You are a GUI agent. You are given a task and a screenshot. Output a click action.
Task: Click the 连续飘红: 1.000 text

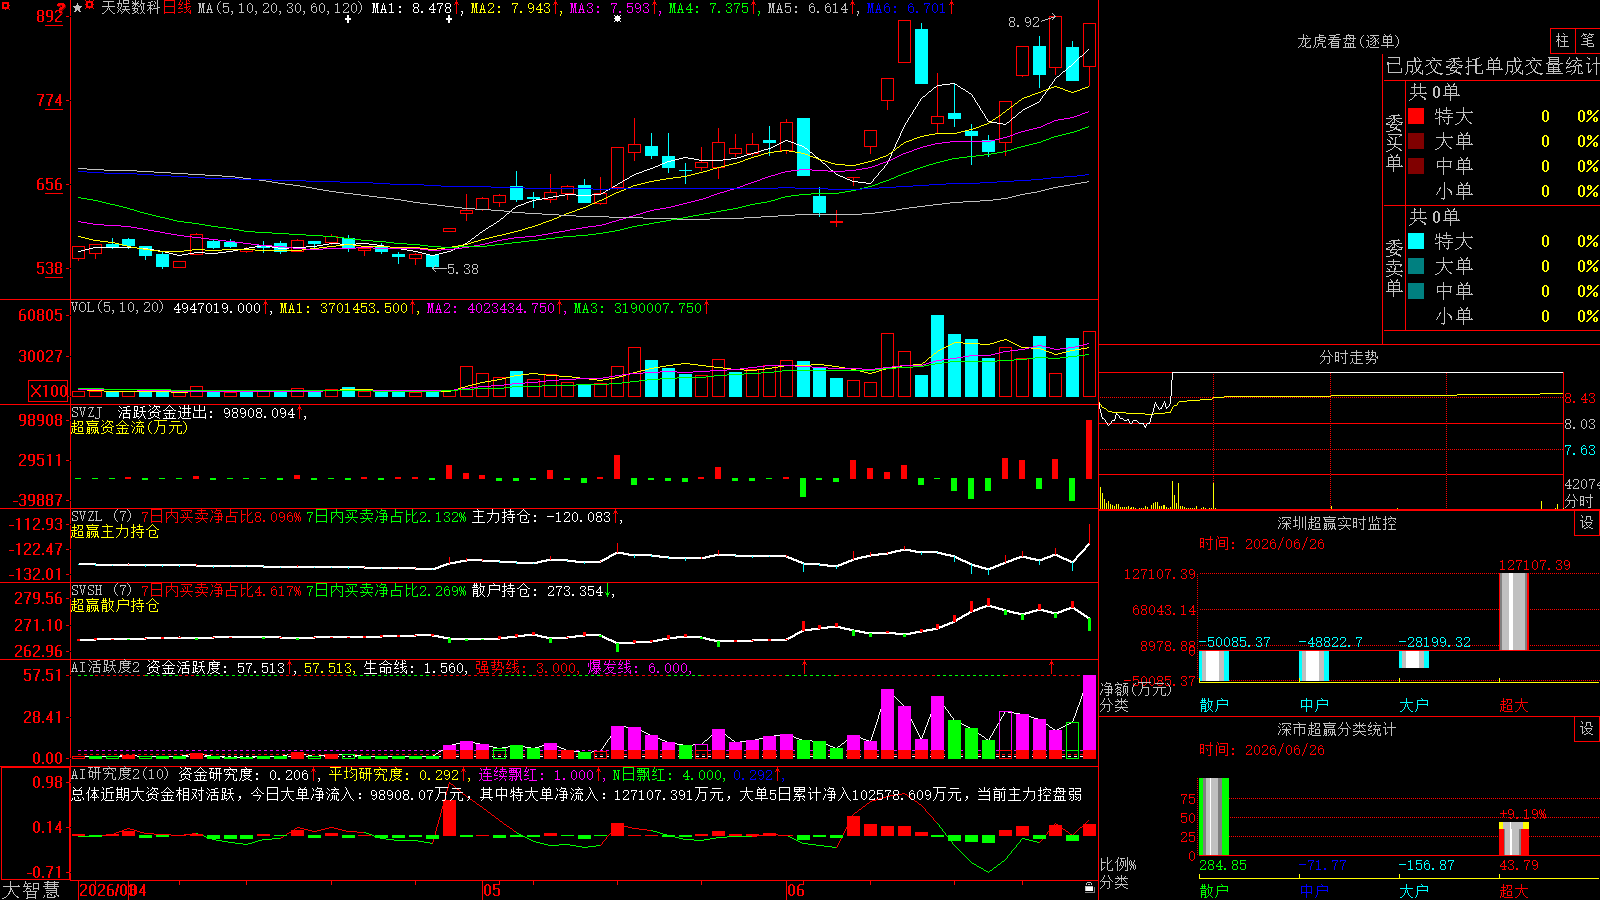coord(537,774)
